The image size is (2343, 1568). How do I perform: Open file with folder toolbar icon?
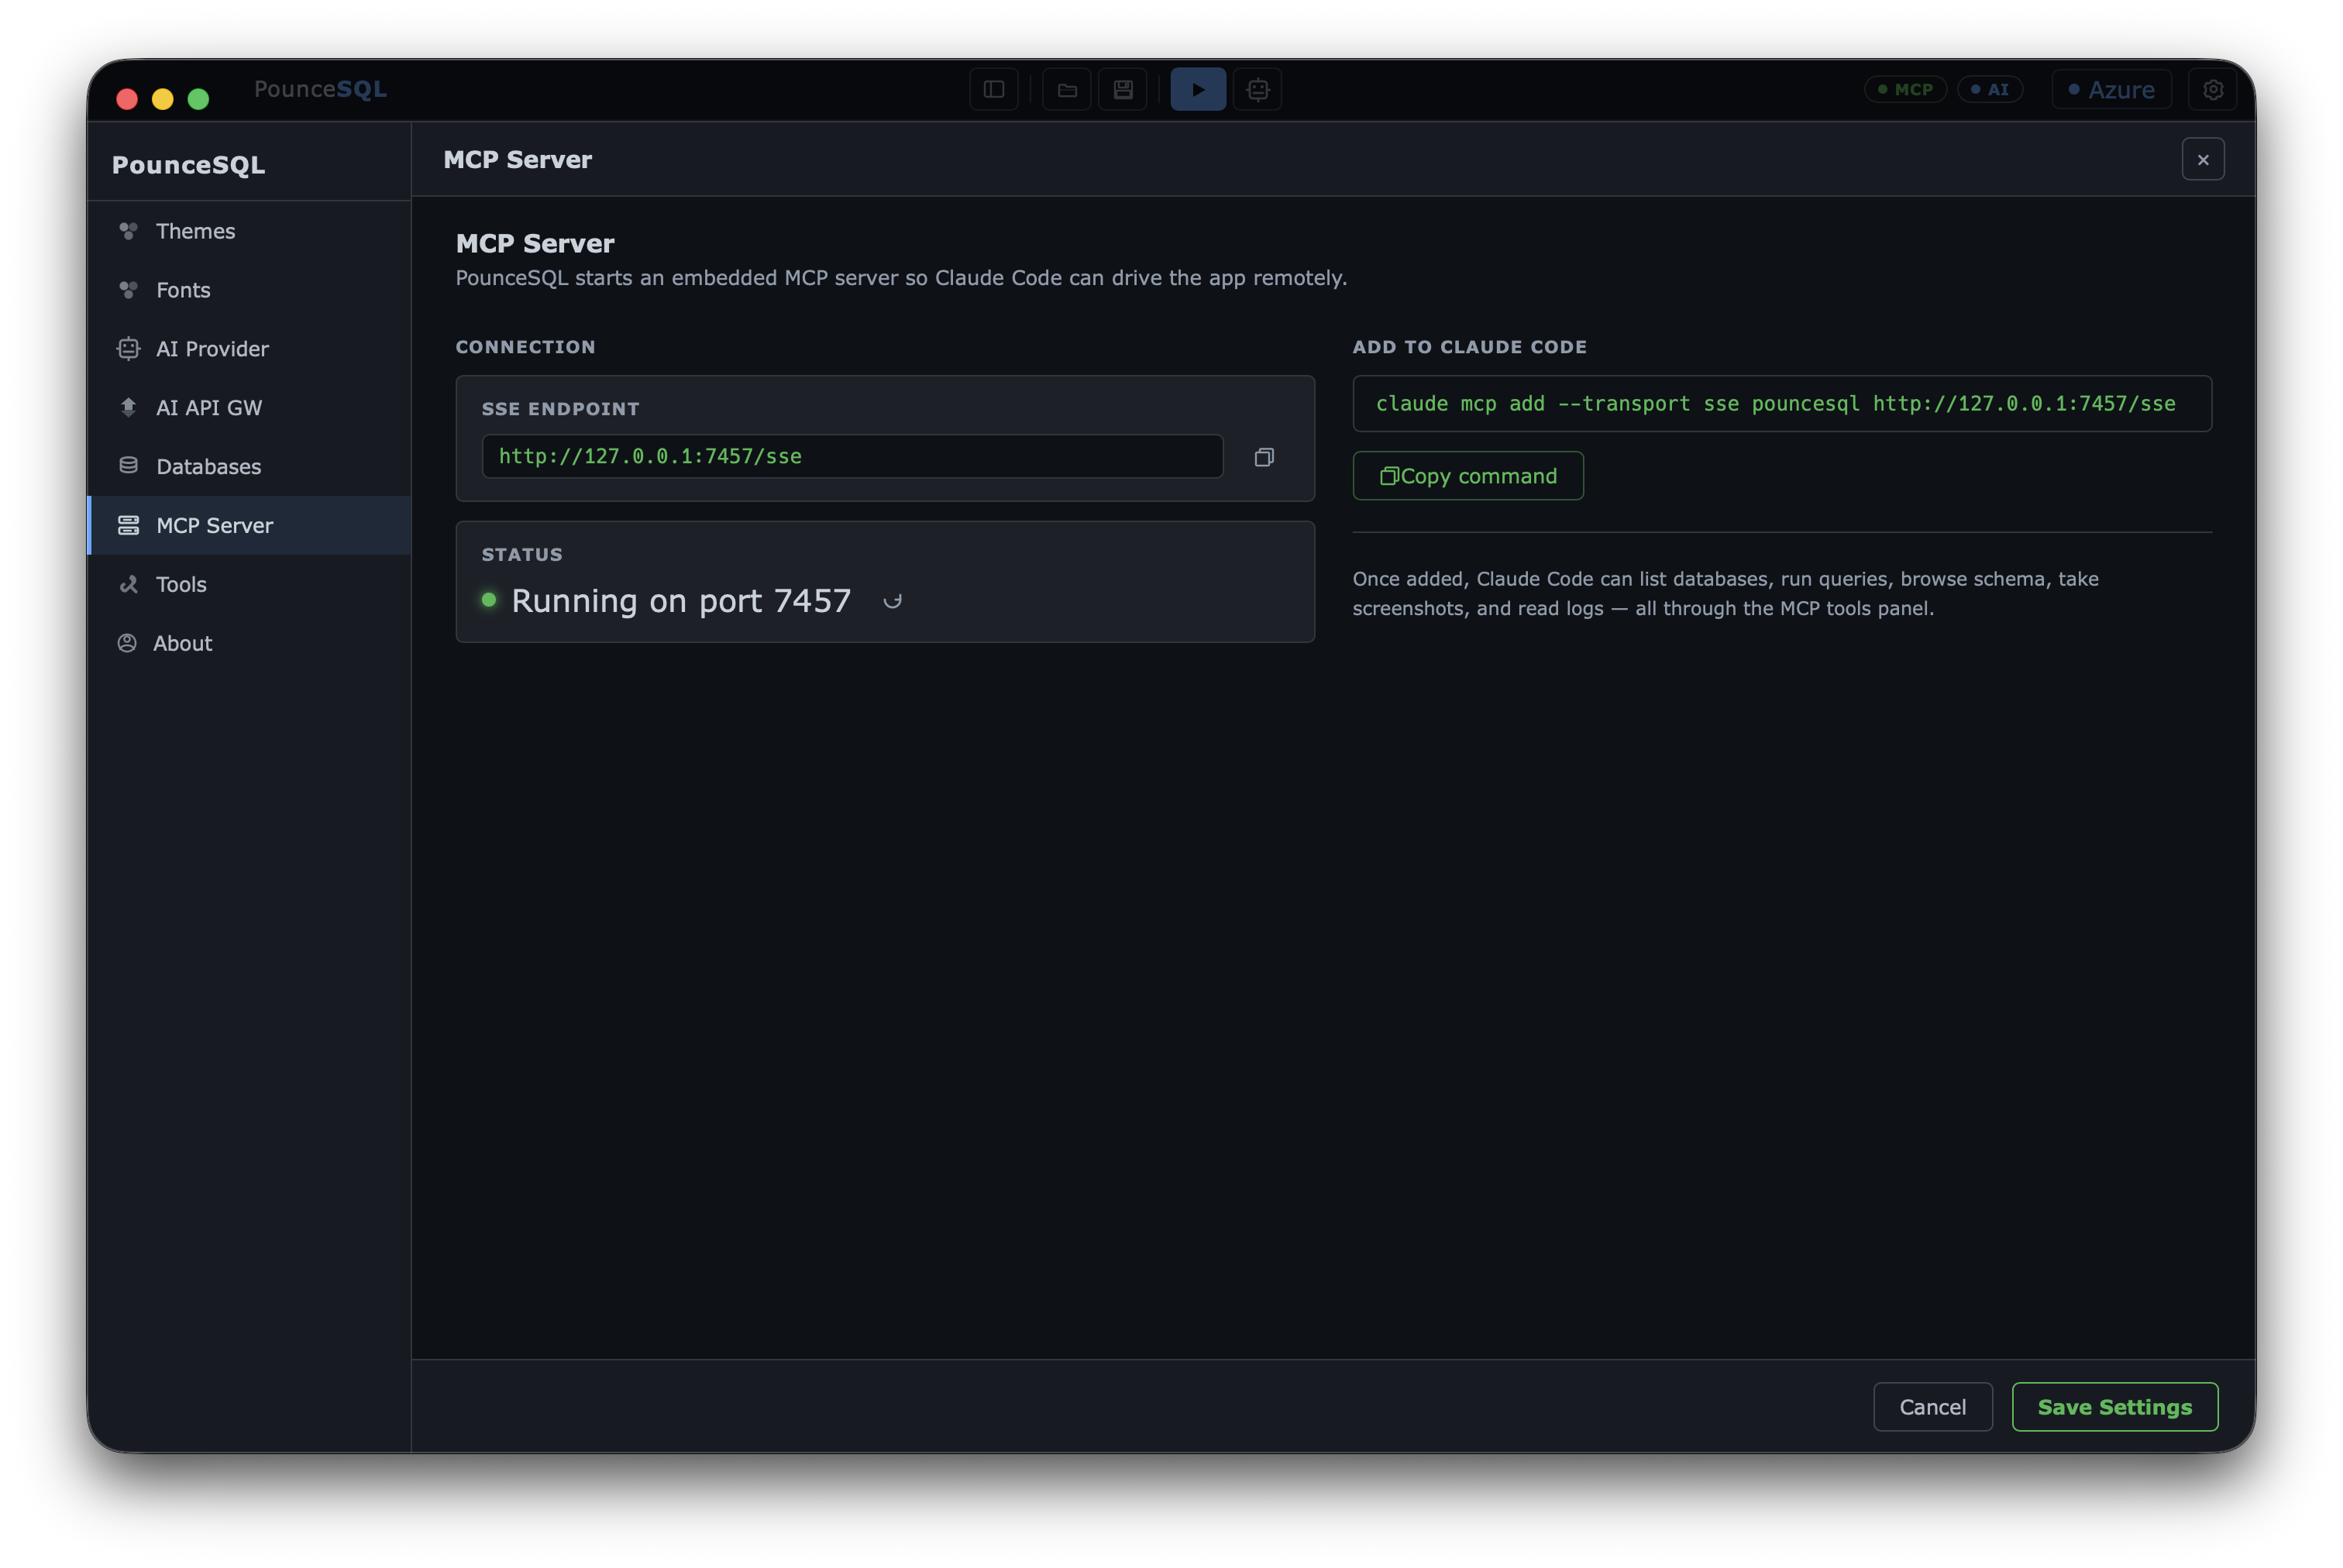click(1067, 90)
